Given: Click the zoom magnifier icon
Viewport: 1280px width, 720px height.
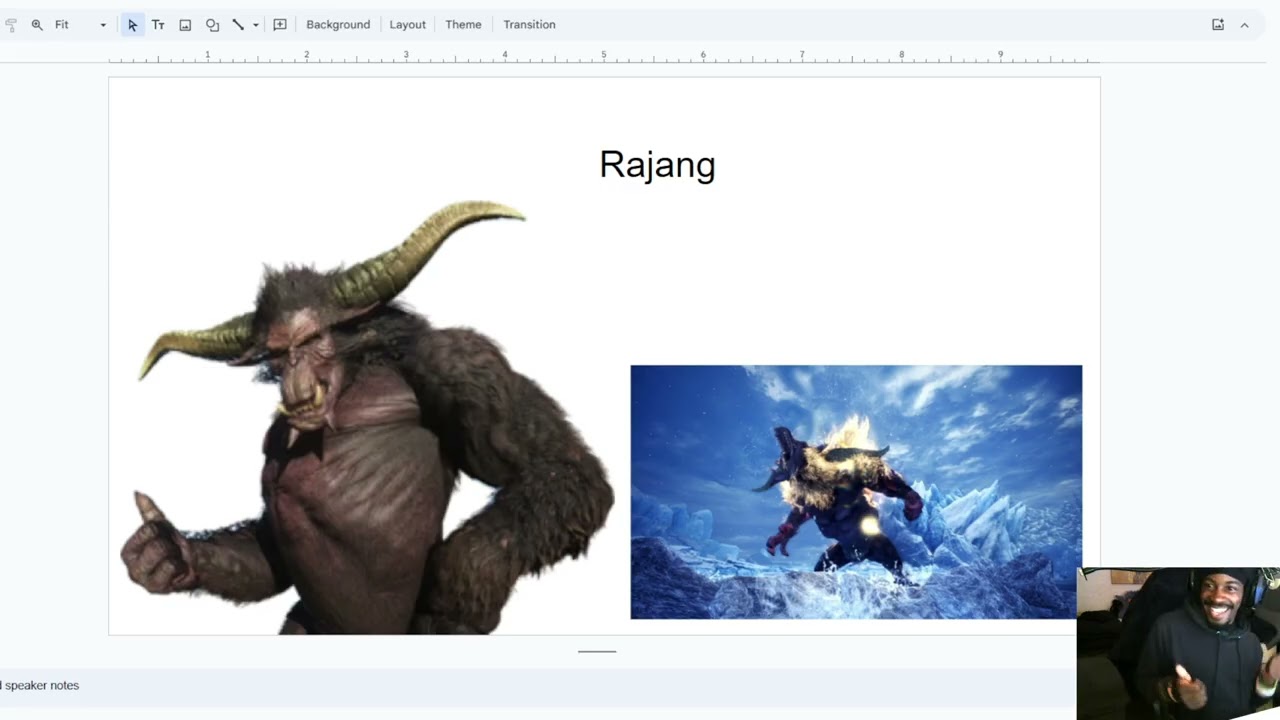Looking at the screenshot, I should click(x=37, y=25).
